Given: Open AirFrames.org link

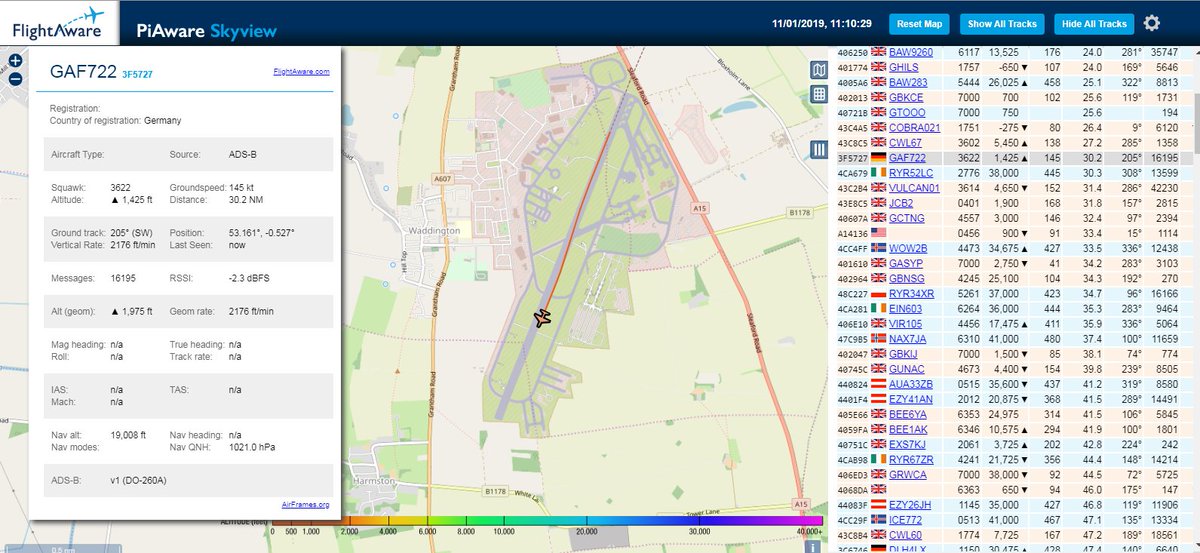Looking at the screenshot, I should [x=306, y=505].
